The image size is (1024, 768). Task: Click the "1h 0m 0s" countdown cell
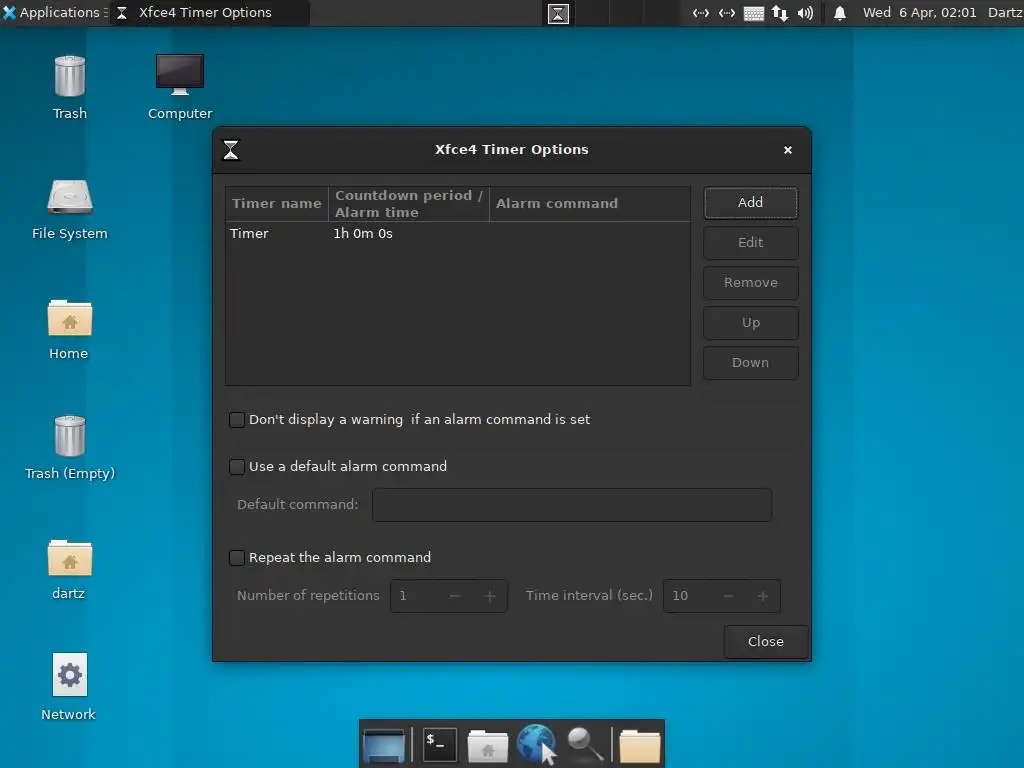[x=363, y=233]
